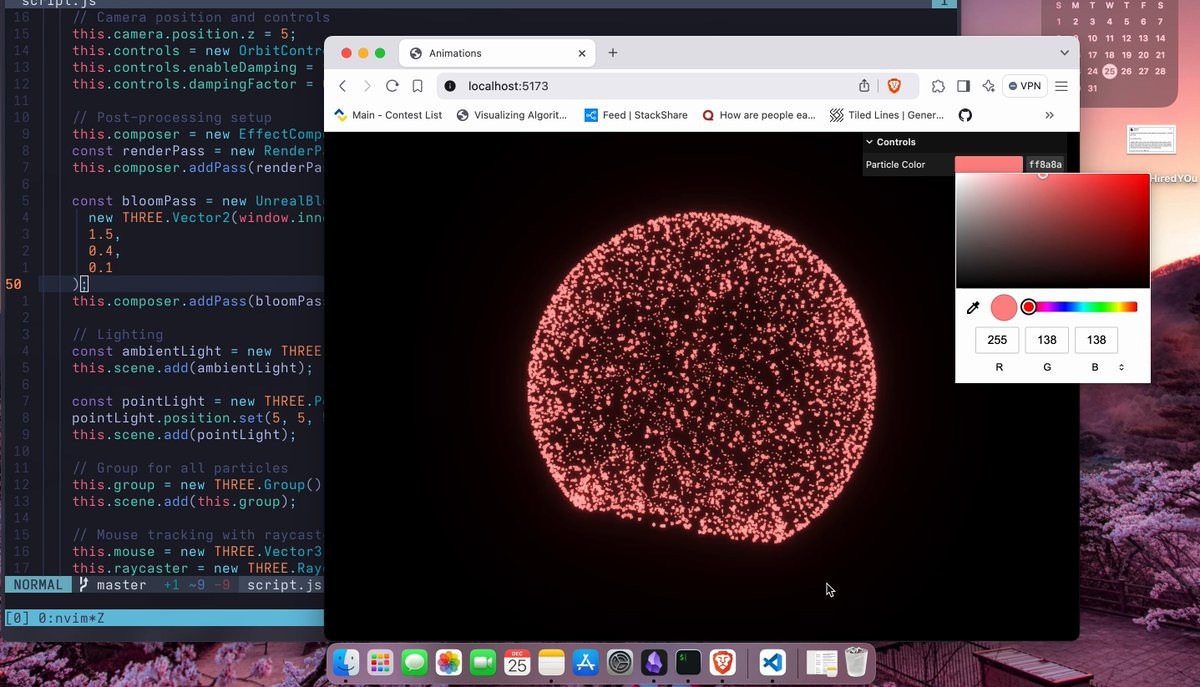Open the GitHub bookmark icon

[x=965, y=115]
